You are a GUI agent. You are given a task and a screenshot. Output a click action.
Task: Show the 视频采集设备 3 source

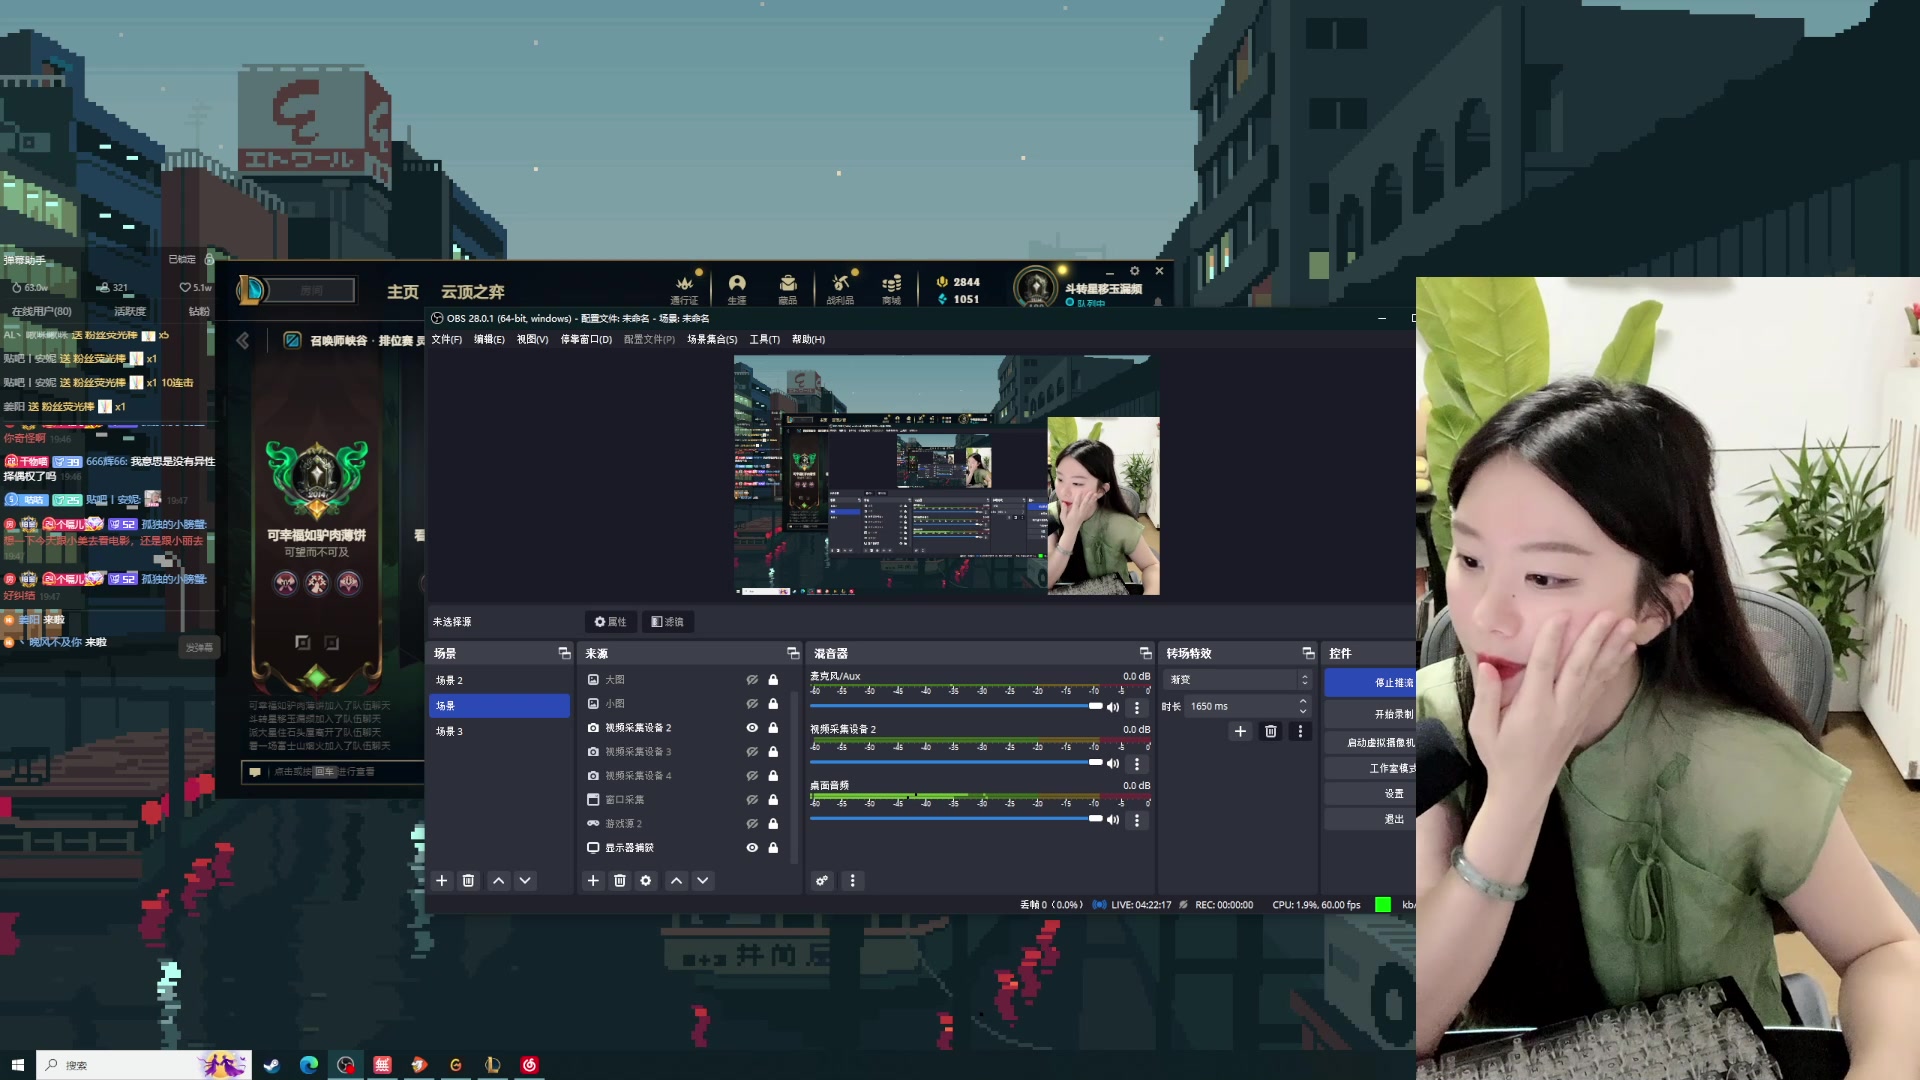752,752
